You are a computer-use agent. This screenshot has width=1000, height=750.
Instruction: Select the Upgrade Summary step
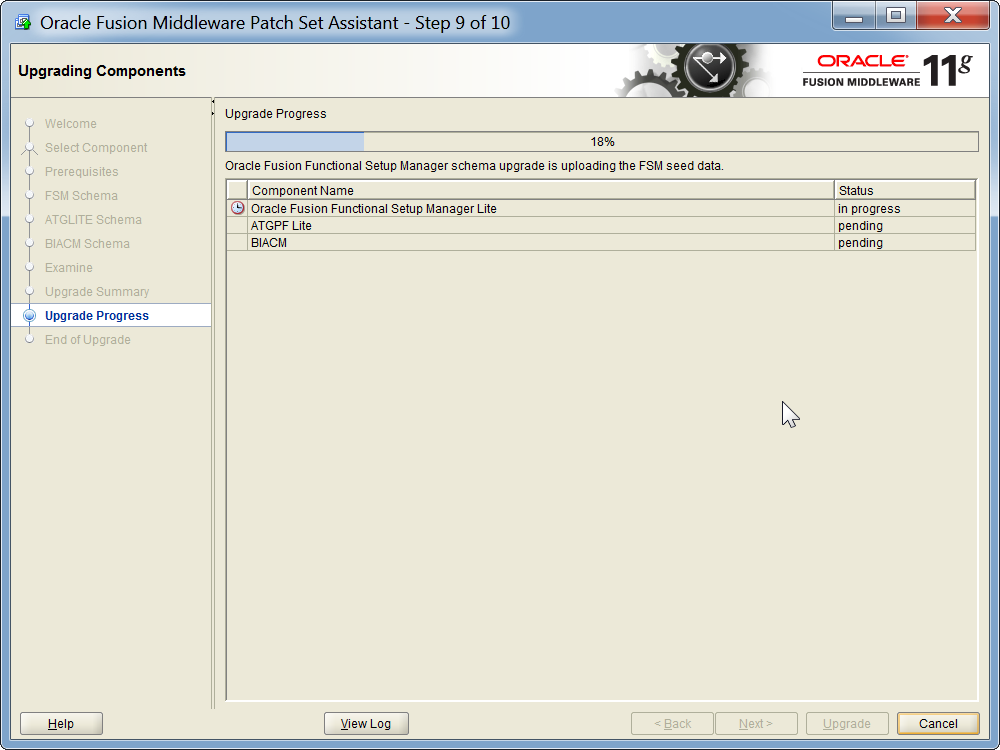[x=97, y=291]
